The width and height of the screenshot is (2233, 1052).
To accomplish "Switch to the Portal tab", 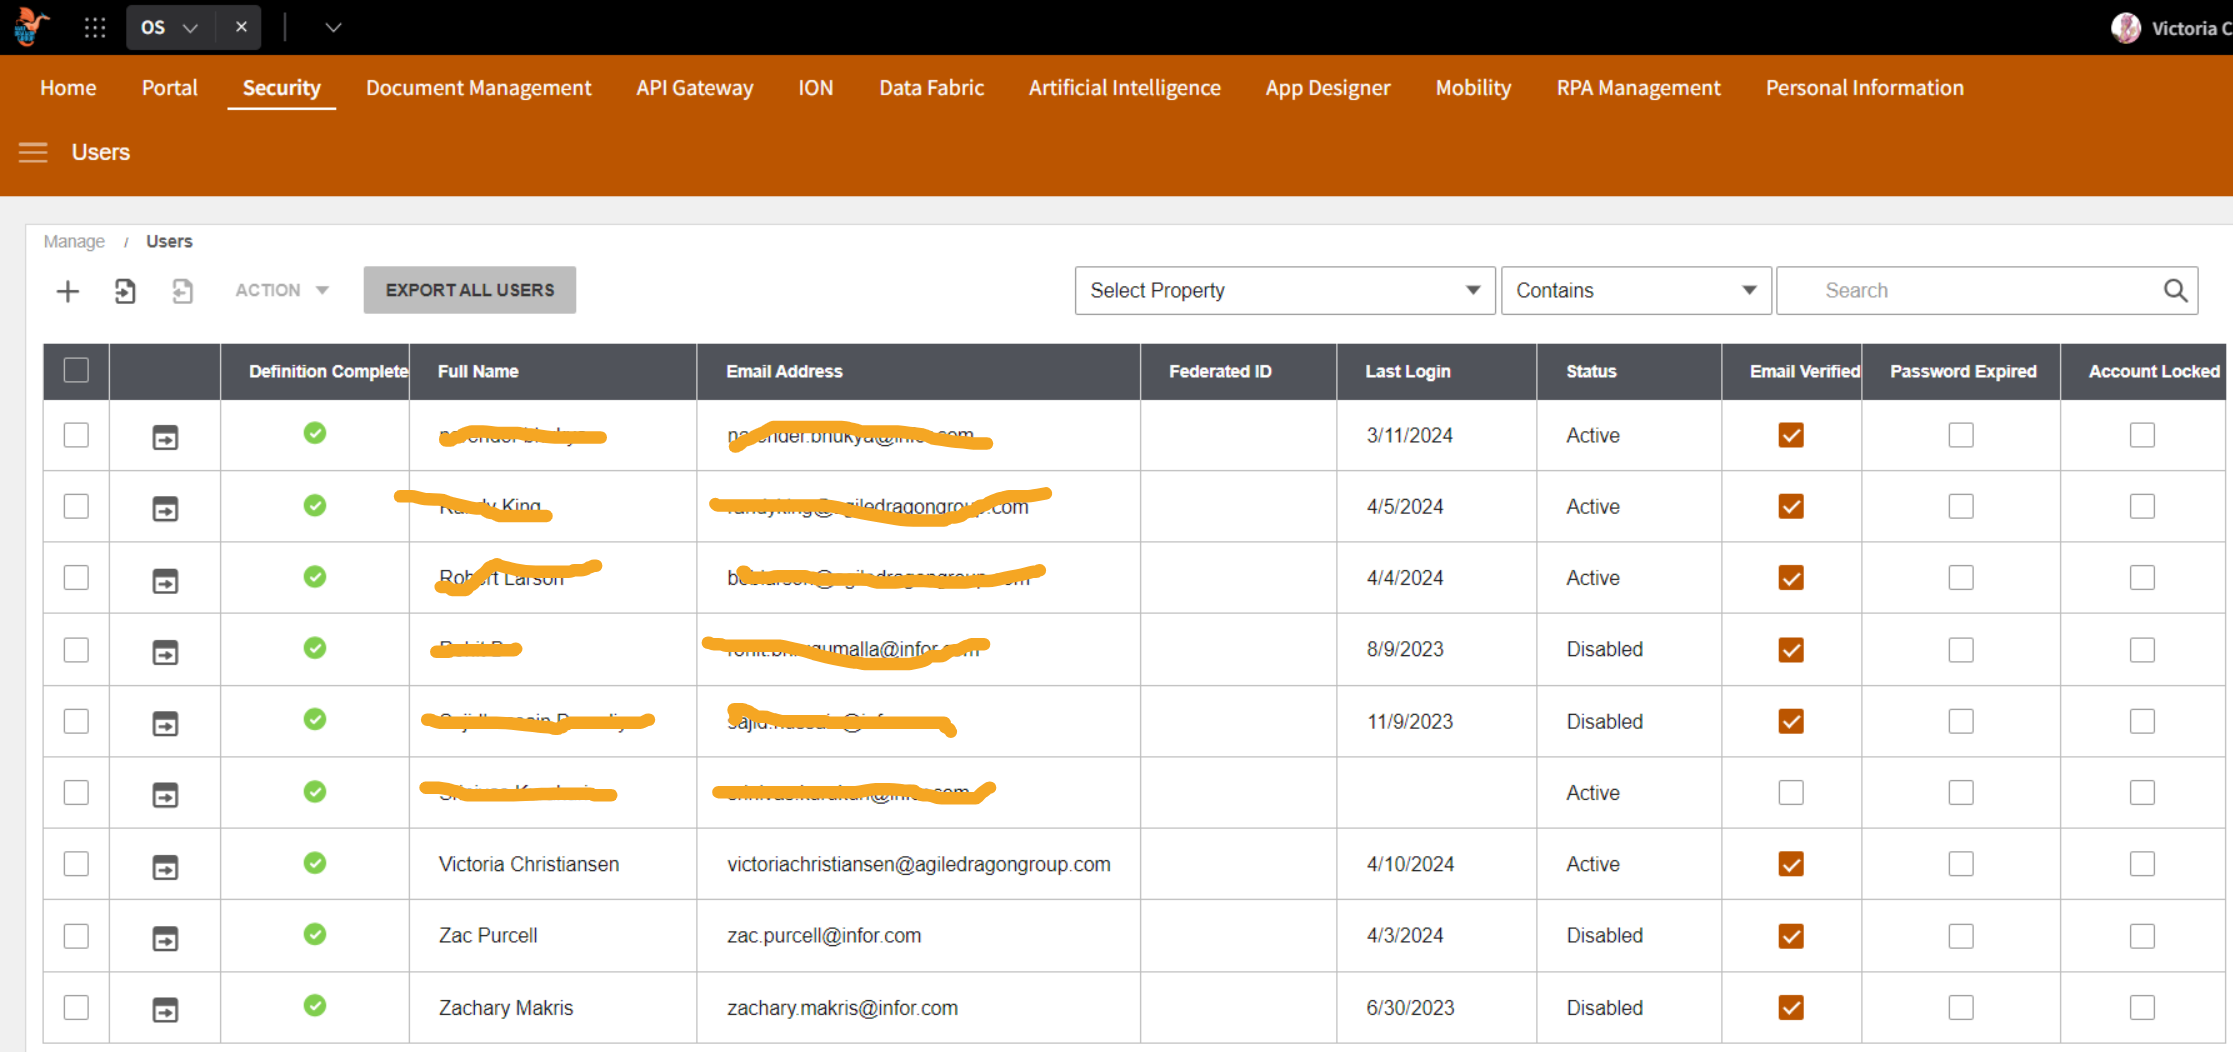I will (x=170, y=88).
